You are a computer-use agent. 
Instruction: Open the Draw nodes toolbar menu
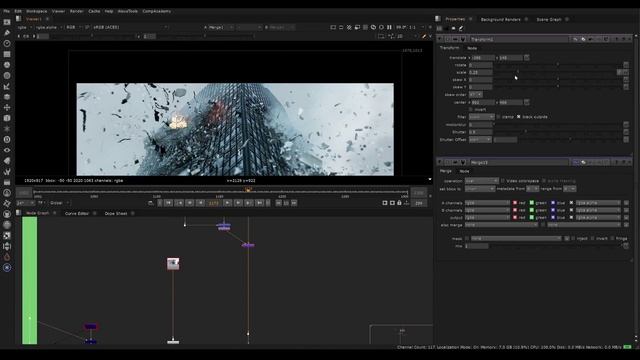7,33
